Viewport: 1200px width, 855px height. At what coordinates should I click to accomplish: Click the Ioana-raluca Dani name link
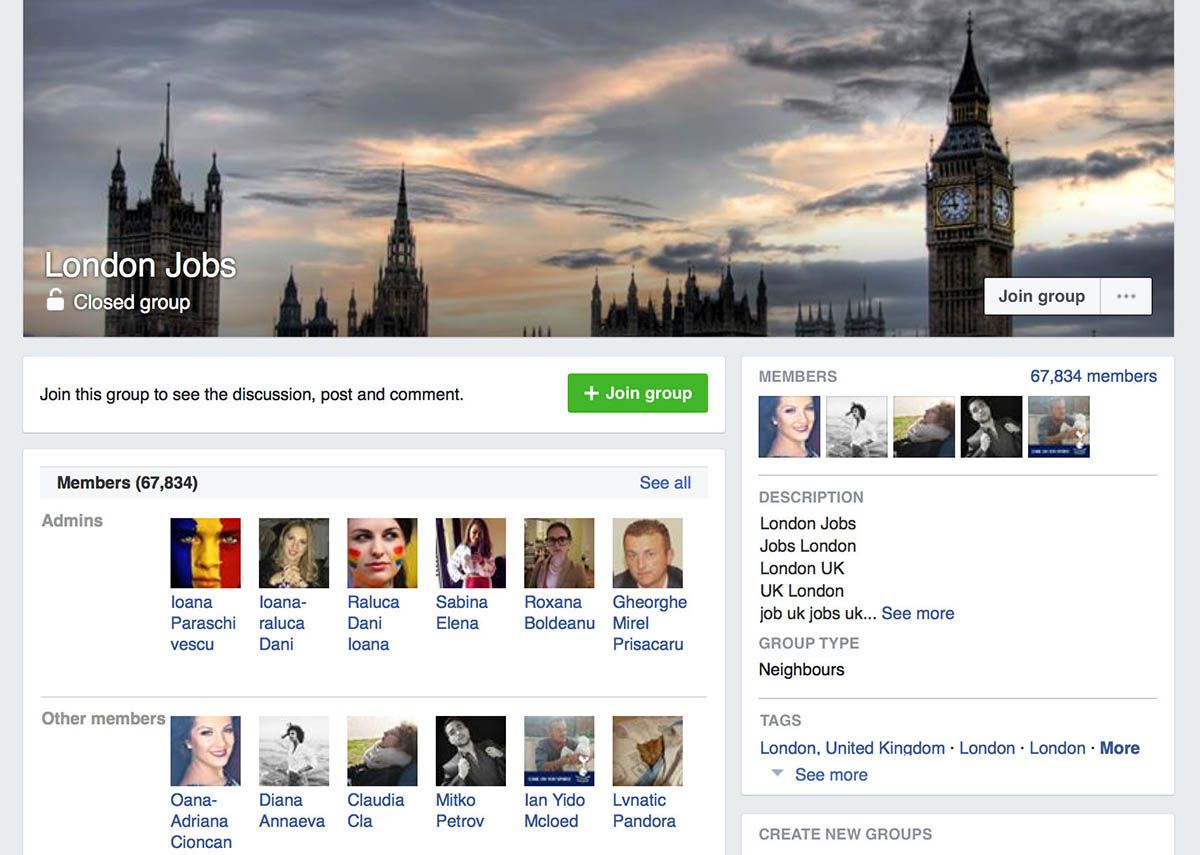(x=283, y=623)
